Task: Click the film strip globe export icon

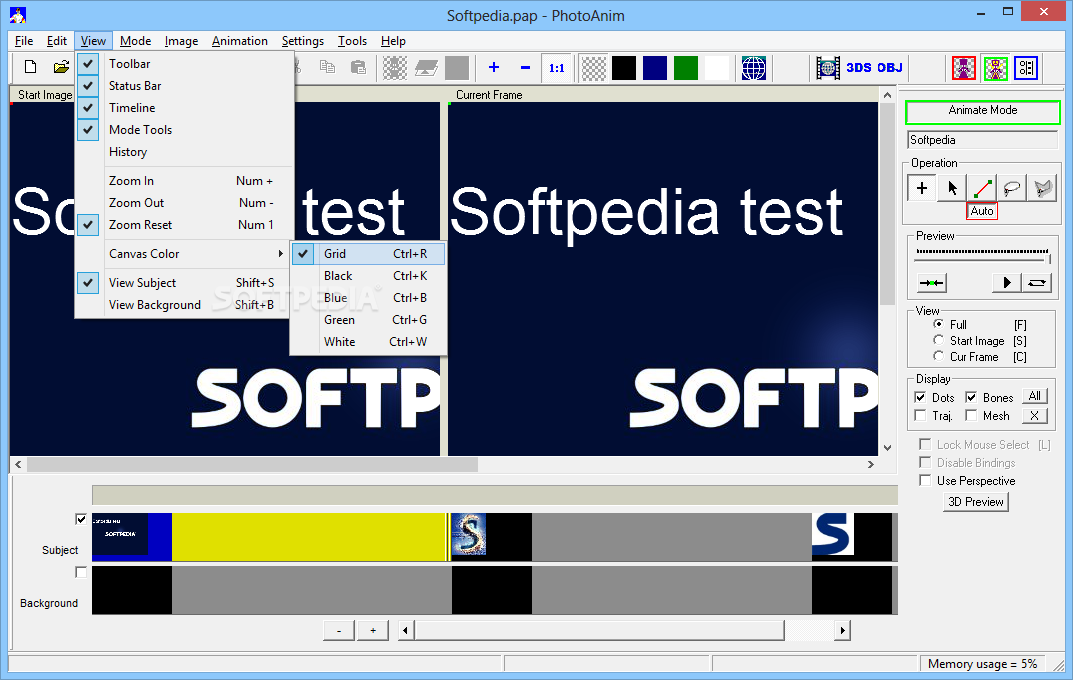Action: click(828, 68)
